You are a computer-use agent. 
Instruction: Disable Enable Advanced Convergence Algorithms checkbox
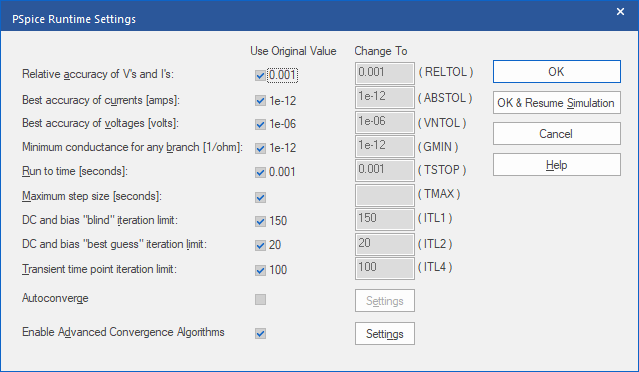(260, 334)
